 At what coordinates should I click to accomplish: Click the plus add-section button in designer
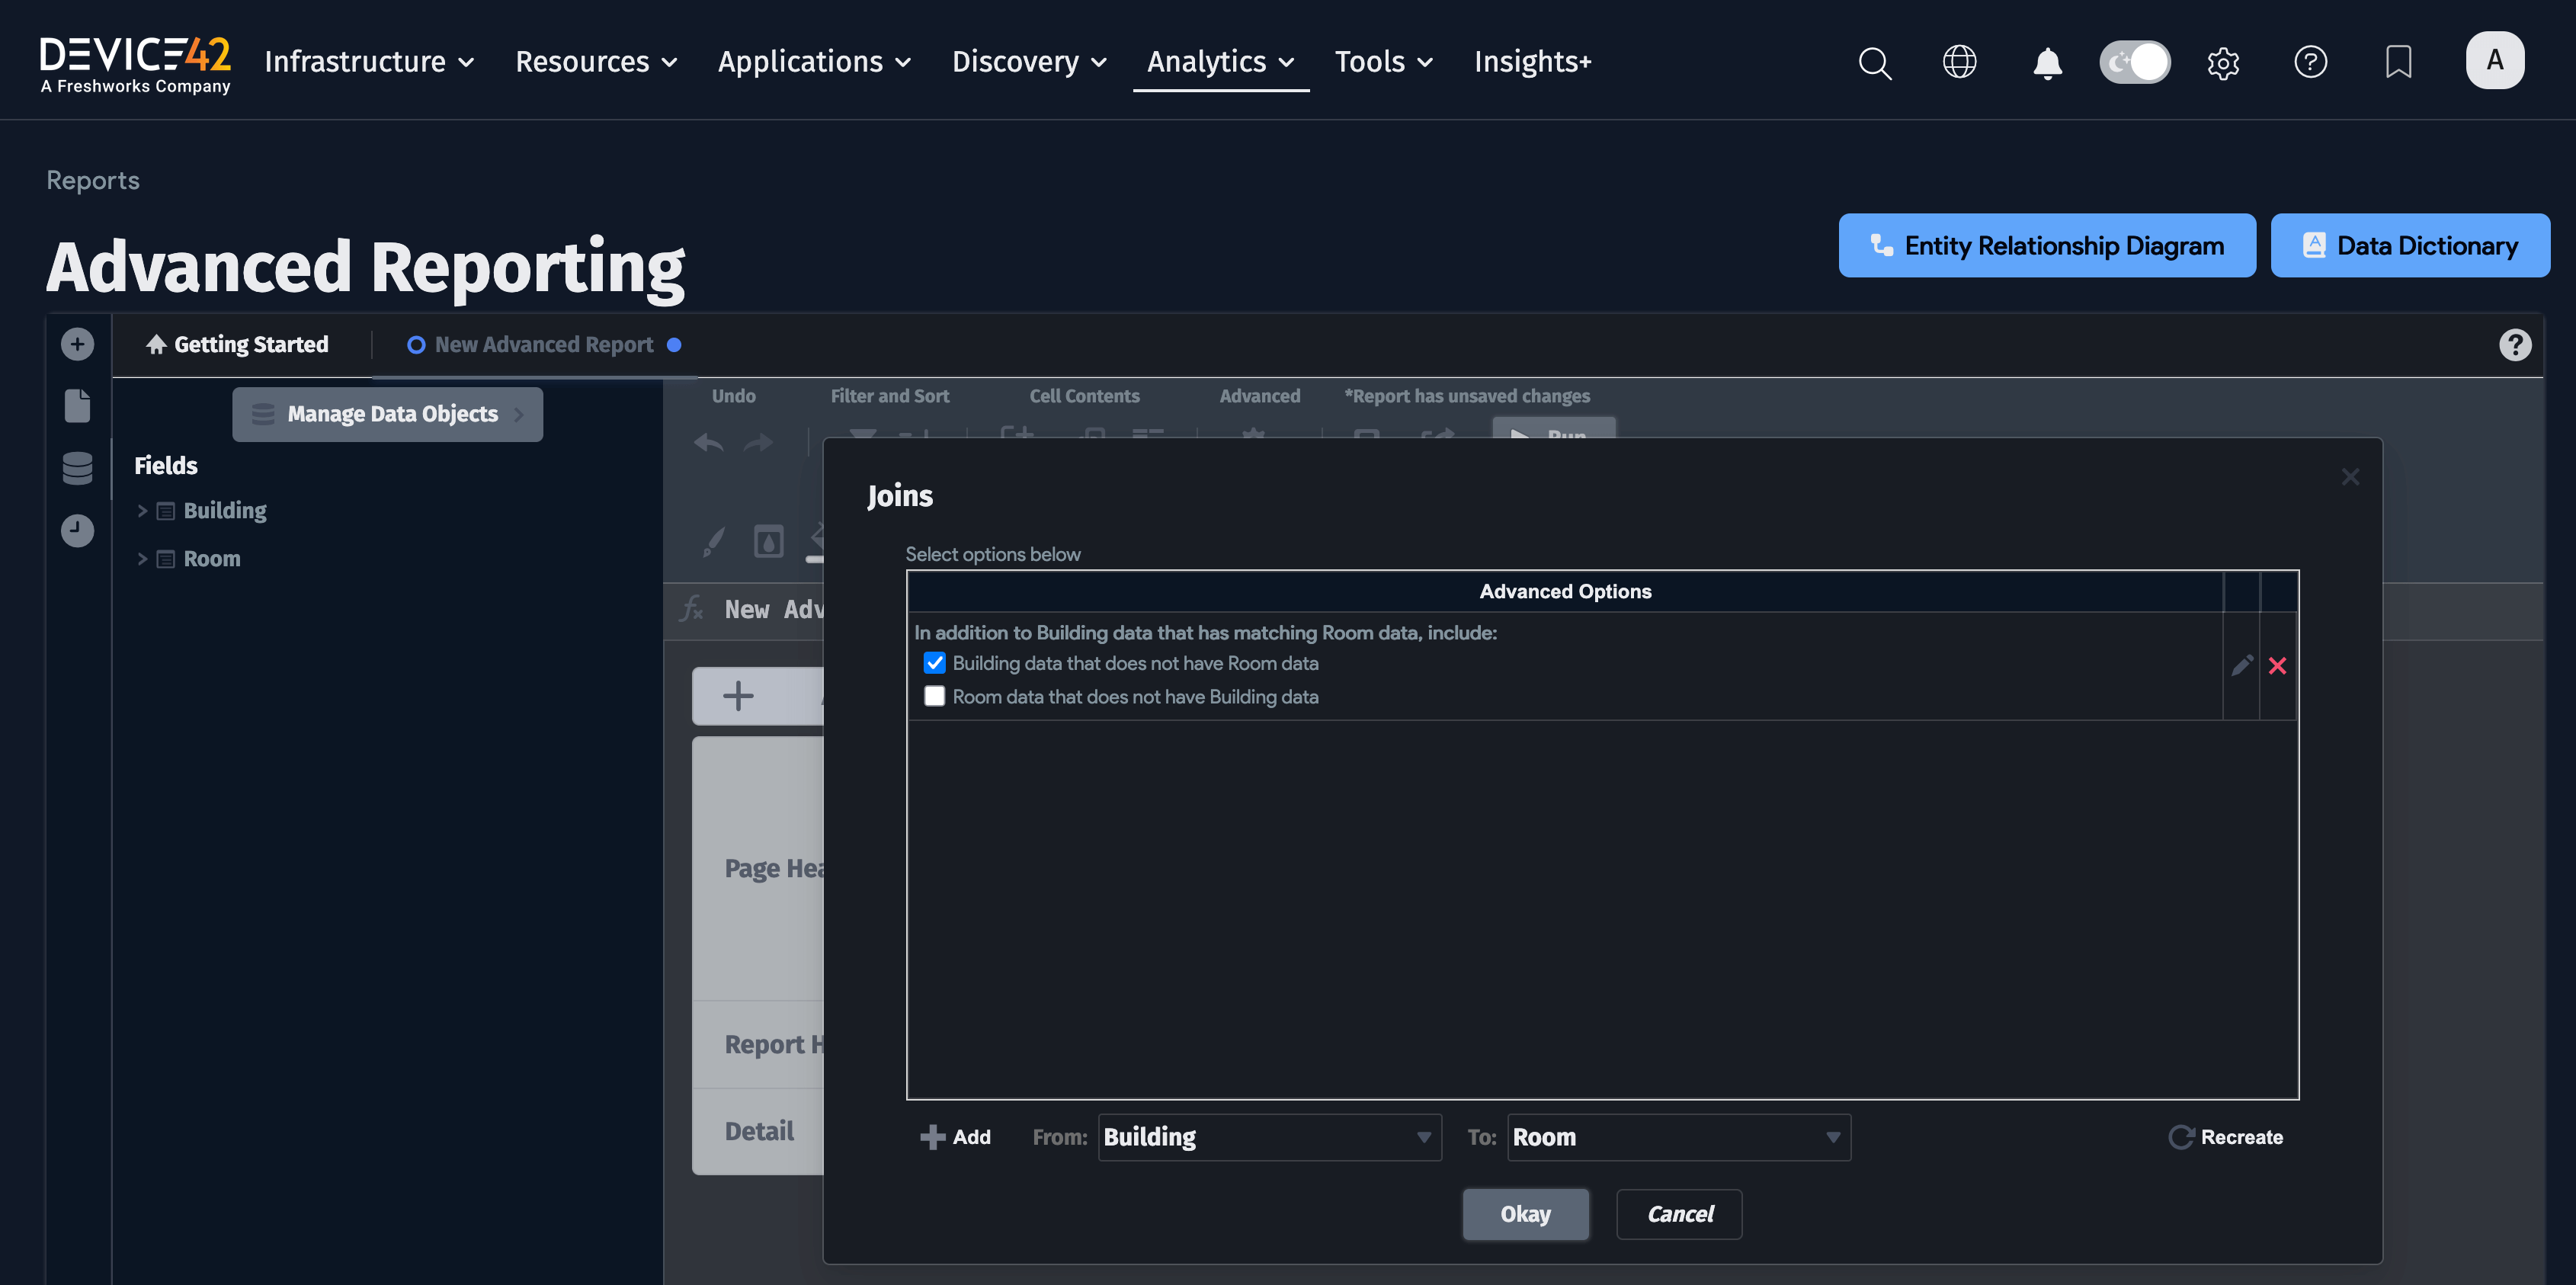(738, 696)
